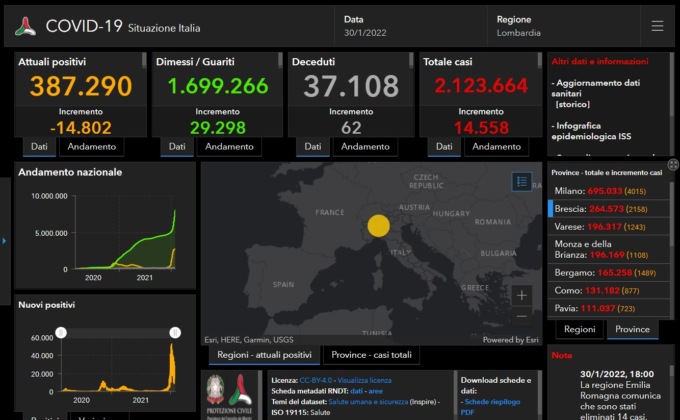This screenshot has width=680, height=420.
Task: Click the Powered by Esri text
Action: click(510, 340)
